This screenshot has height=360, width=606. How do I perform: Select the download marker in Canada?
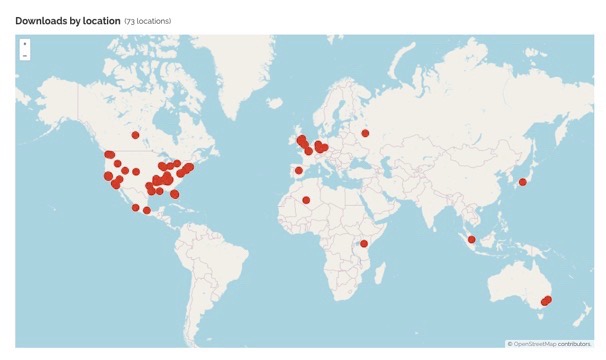pyautogui.click(x=135, y=135)
